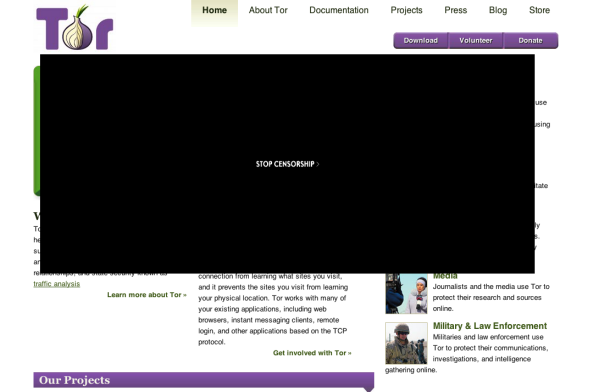The image size is (610, 392).
Task: Click Get involved with Tor link
Action: tap(312, 353)
